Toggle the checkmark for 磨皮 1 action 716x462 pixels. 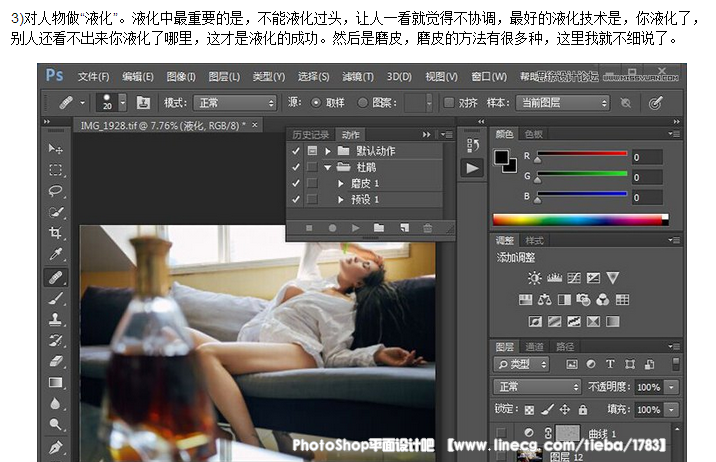point(296,183)
